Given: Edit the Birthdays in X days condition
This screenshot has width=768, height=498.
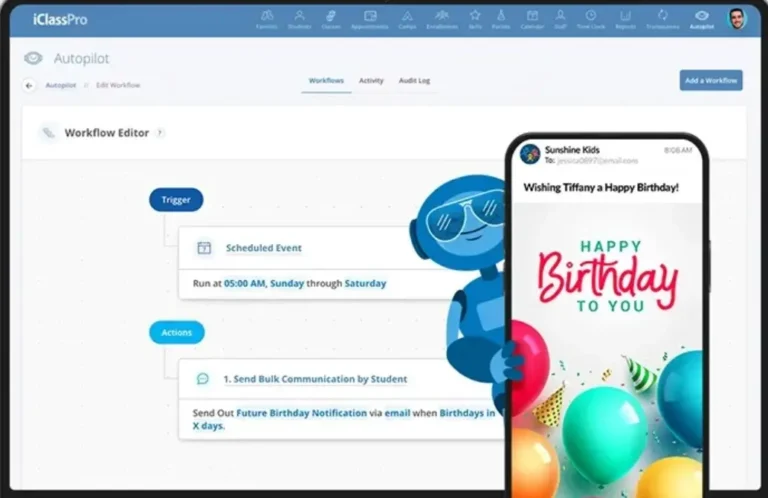Looking at the screenshot, I should click(x=344, y=419).
